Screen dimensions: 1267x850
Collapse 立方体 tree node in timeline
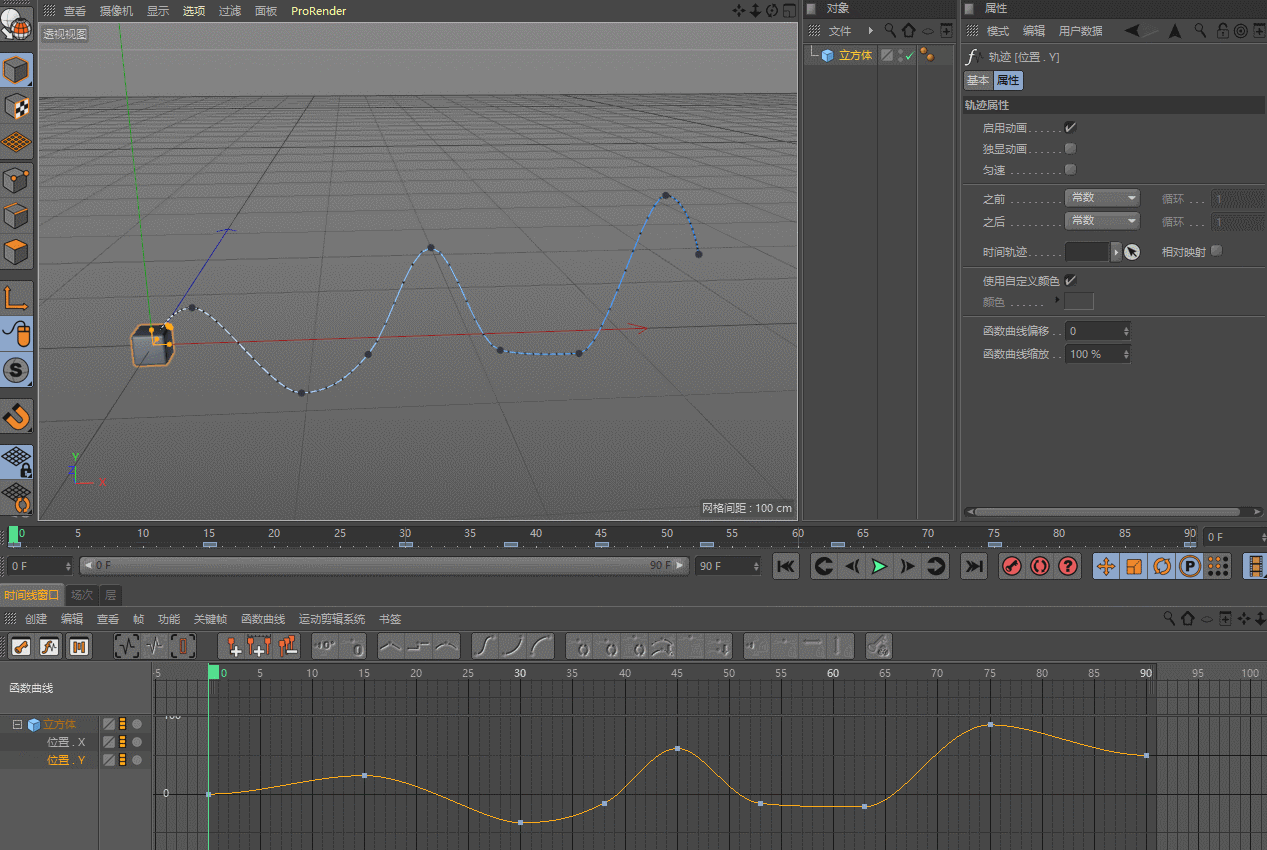[17, 724]
